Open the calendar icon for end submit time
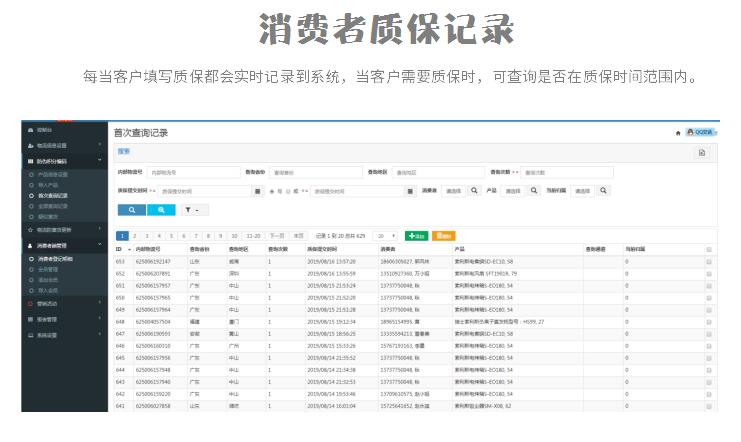The height and width of the screenshot is (442, 741). [410, 191]
